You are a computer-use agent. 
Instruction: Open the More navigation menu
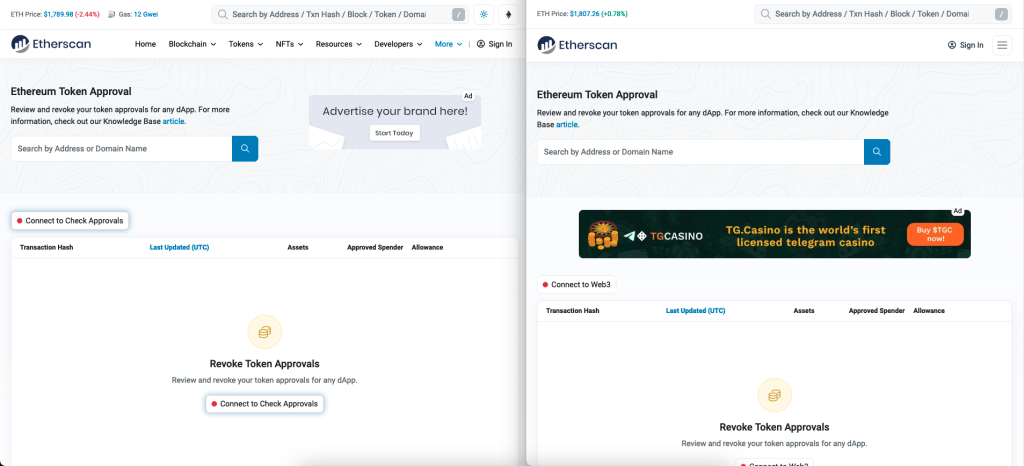point(448,44)
